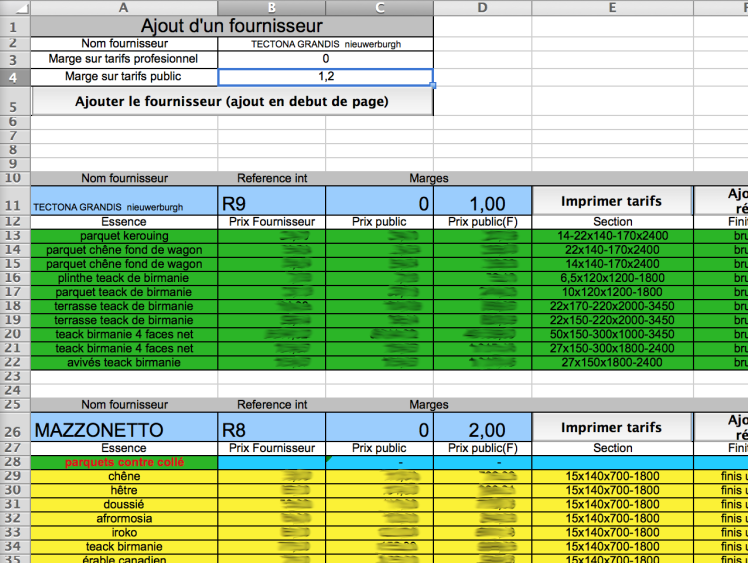The width and height of the screenshot is (748, 563).
Task: Select the 'chêne' cell in row 29
Action: point(124,477)
